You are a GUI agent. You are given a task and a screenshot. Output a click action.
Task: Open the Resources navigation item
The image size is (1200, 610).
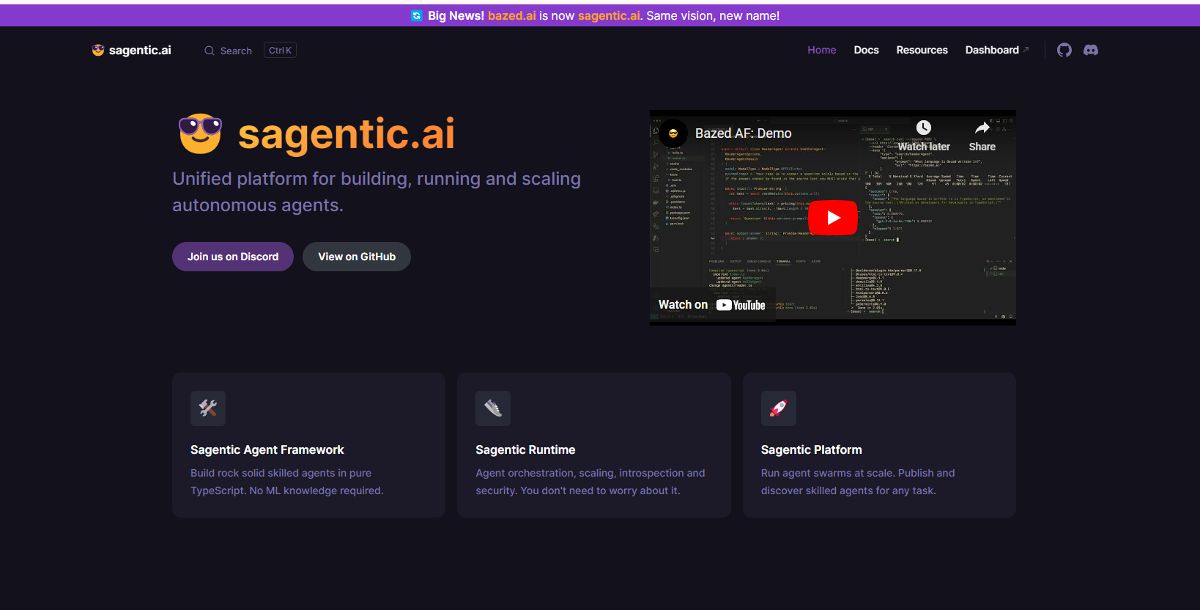click(921, 49)
